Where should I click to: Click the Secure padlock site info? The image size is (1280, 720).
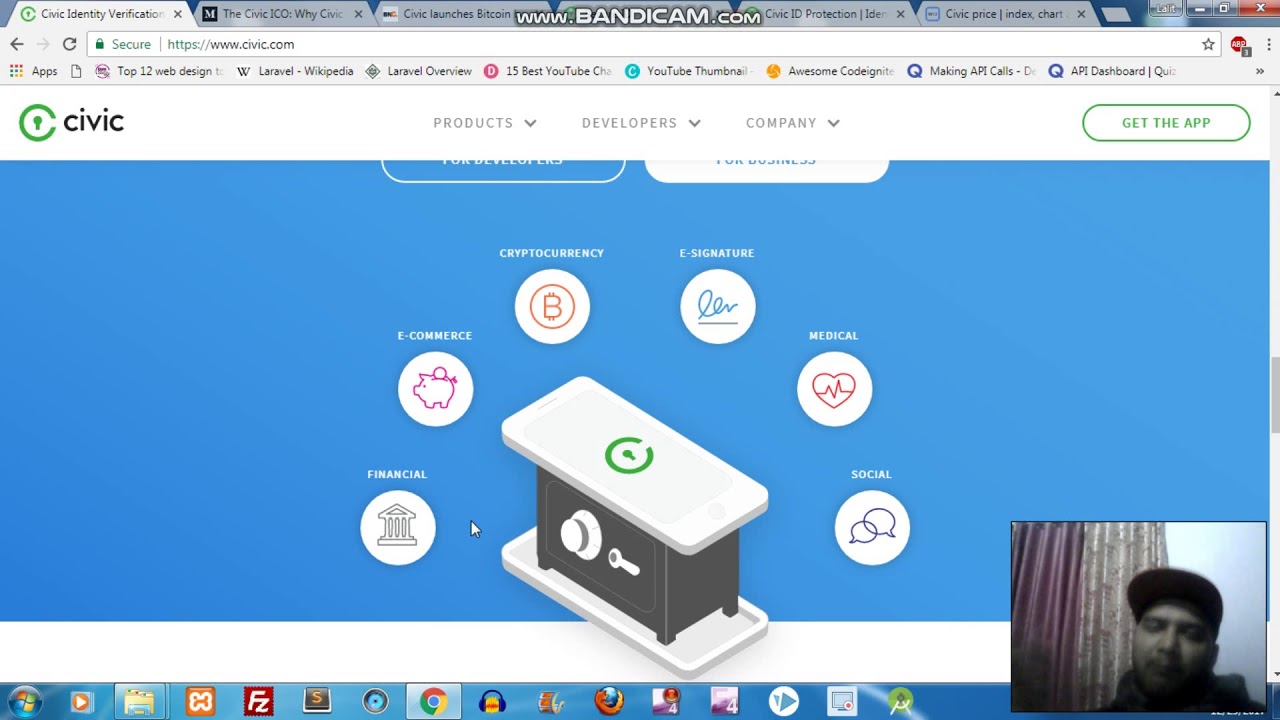[122, 44]
